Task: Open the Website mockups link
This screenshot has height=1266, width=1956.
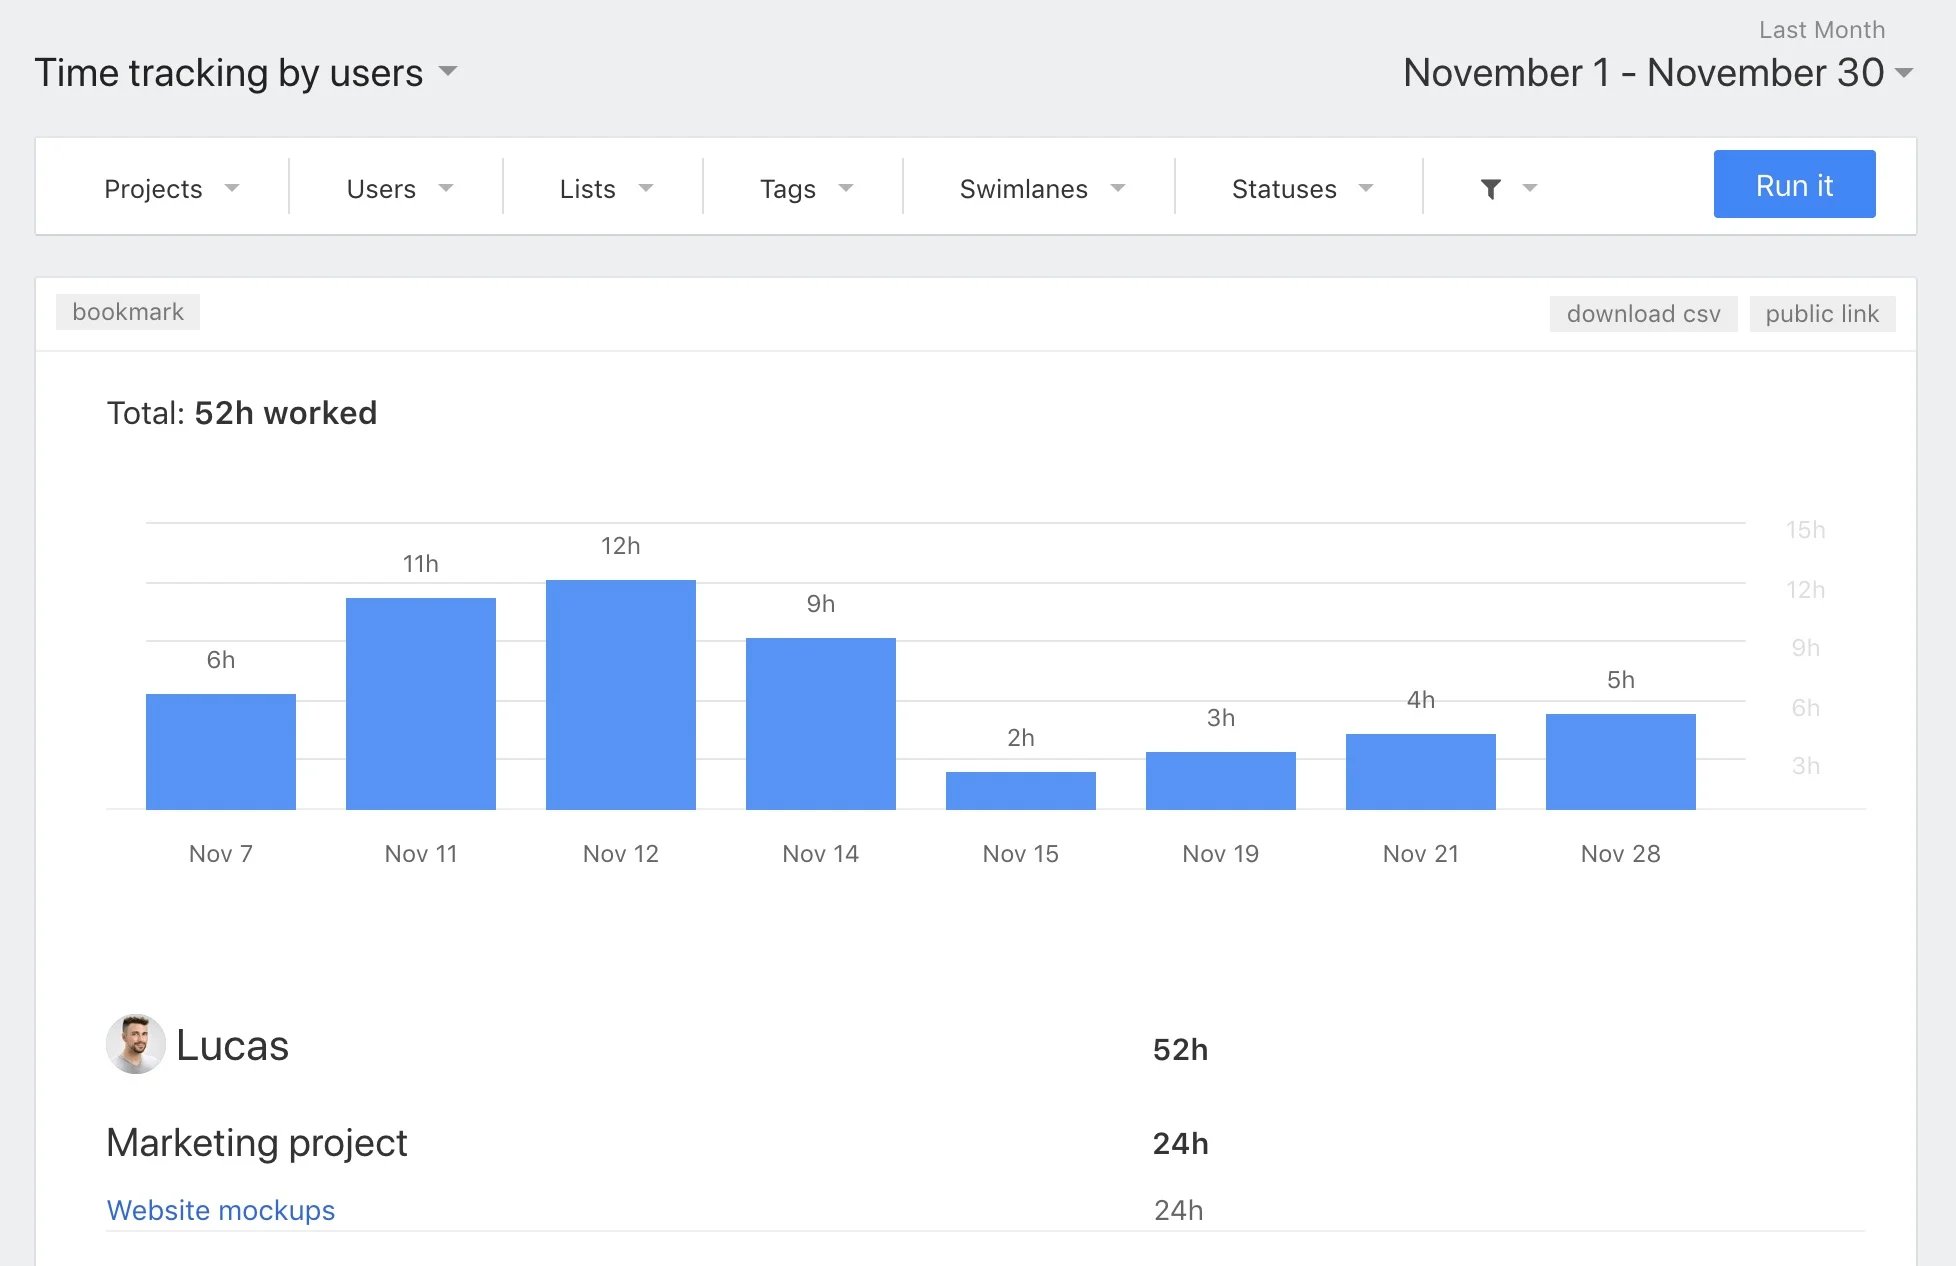Action: (221, 1210)
